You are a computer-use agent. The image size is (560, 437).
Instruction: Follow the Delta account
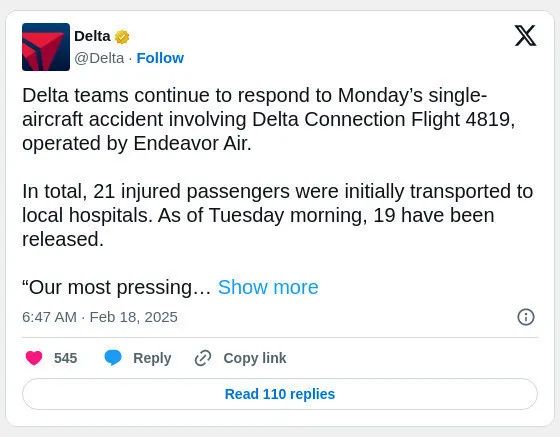(160, 58)
